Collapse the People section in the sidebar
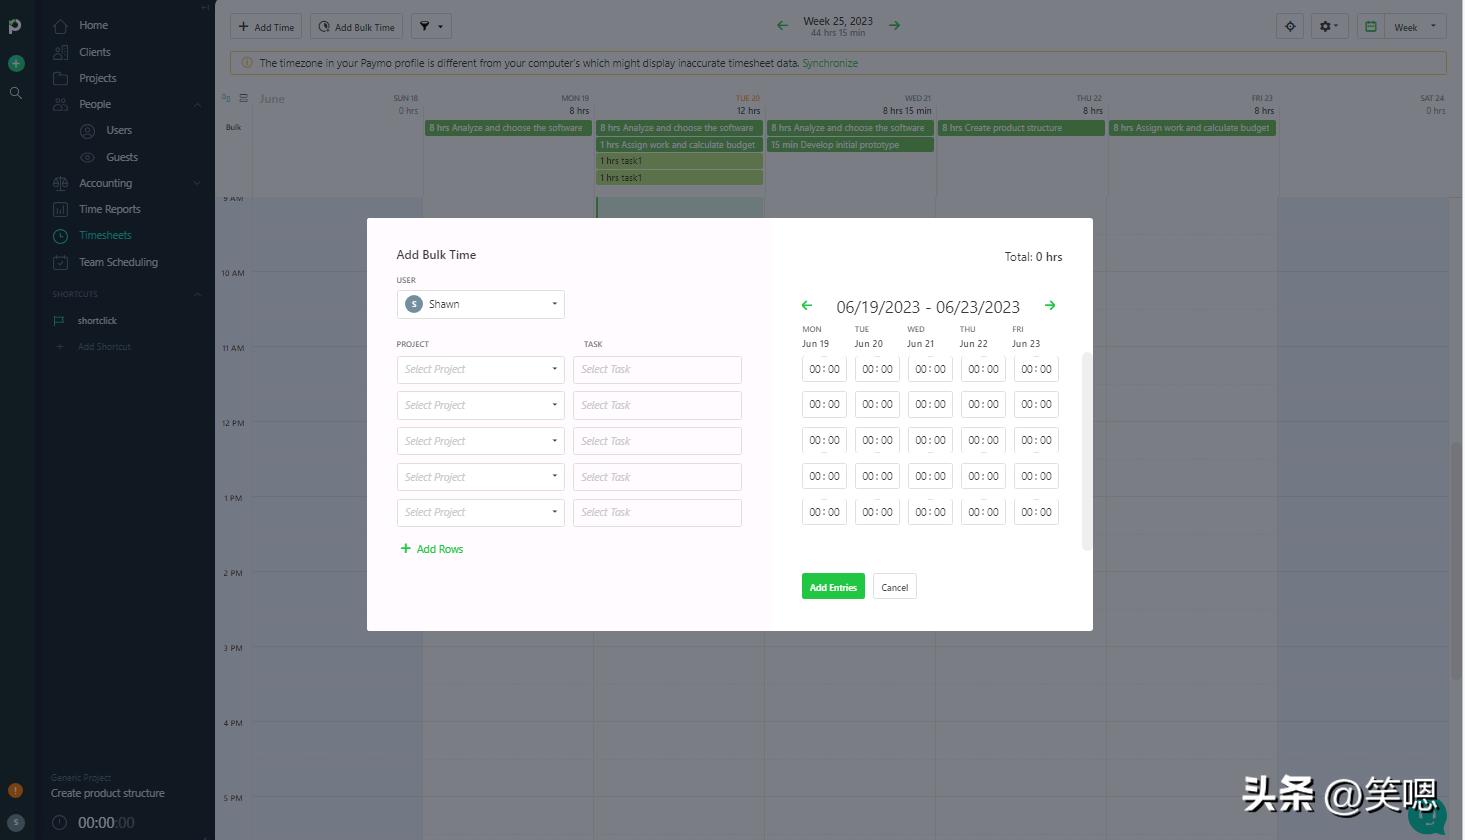 click(x=197, y=105)
